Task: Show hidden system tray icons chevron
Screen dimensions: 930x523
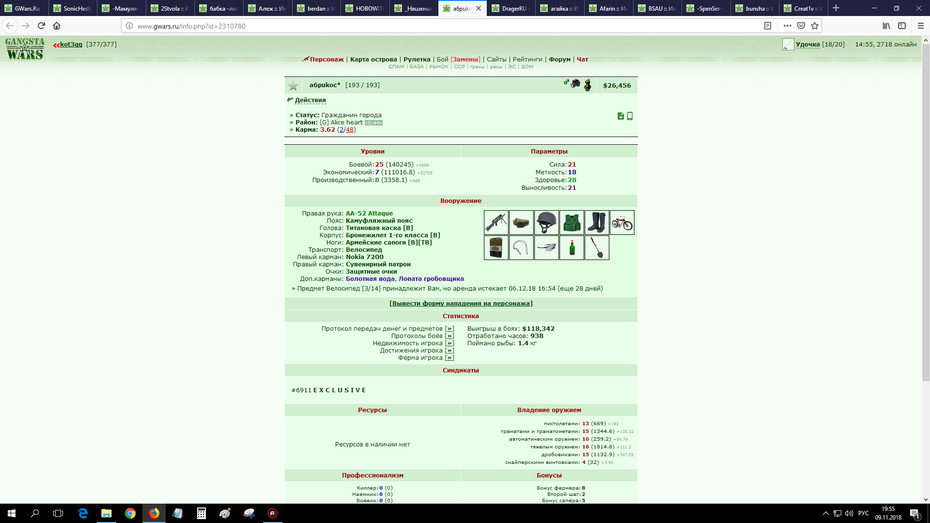Action: [x=825, y=514]
